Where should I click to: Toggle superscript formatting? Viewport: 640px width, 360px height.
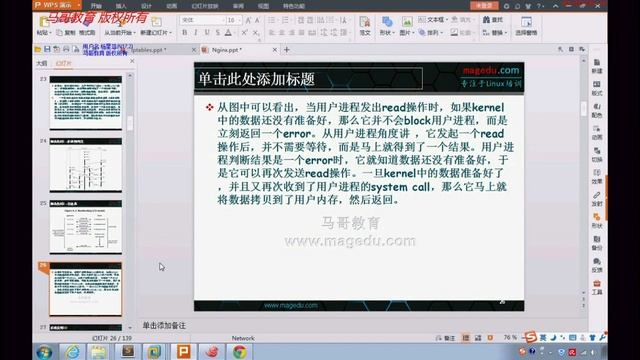[x=244, y=32]
